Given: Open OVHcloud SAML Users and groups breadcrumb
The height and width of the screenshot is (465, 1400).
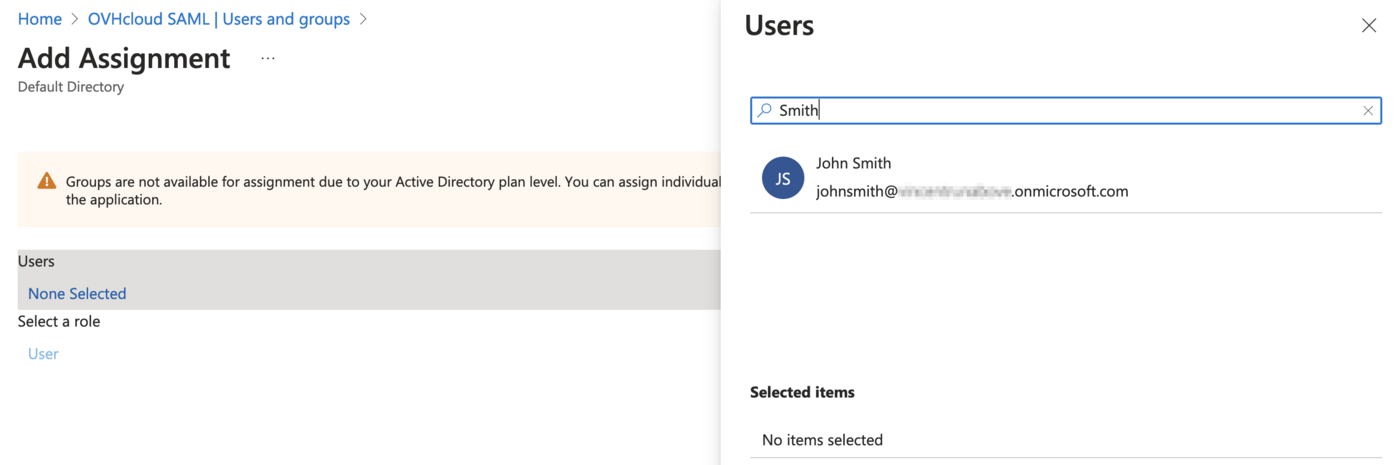Looking at the screenshot, I should (219, 19).
